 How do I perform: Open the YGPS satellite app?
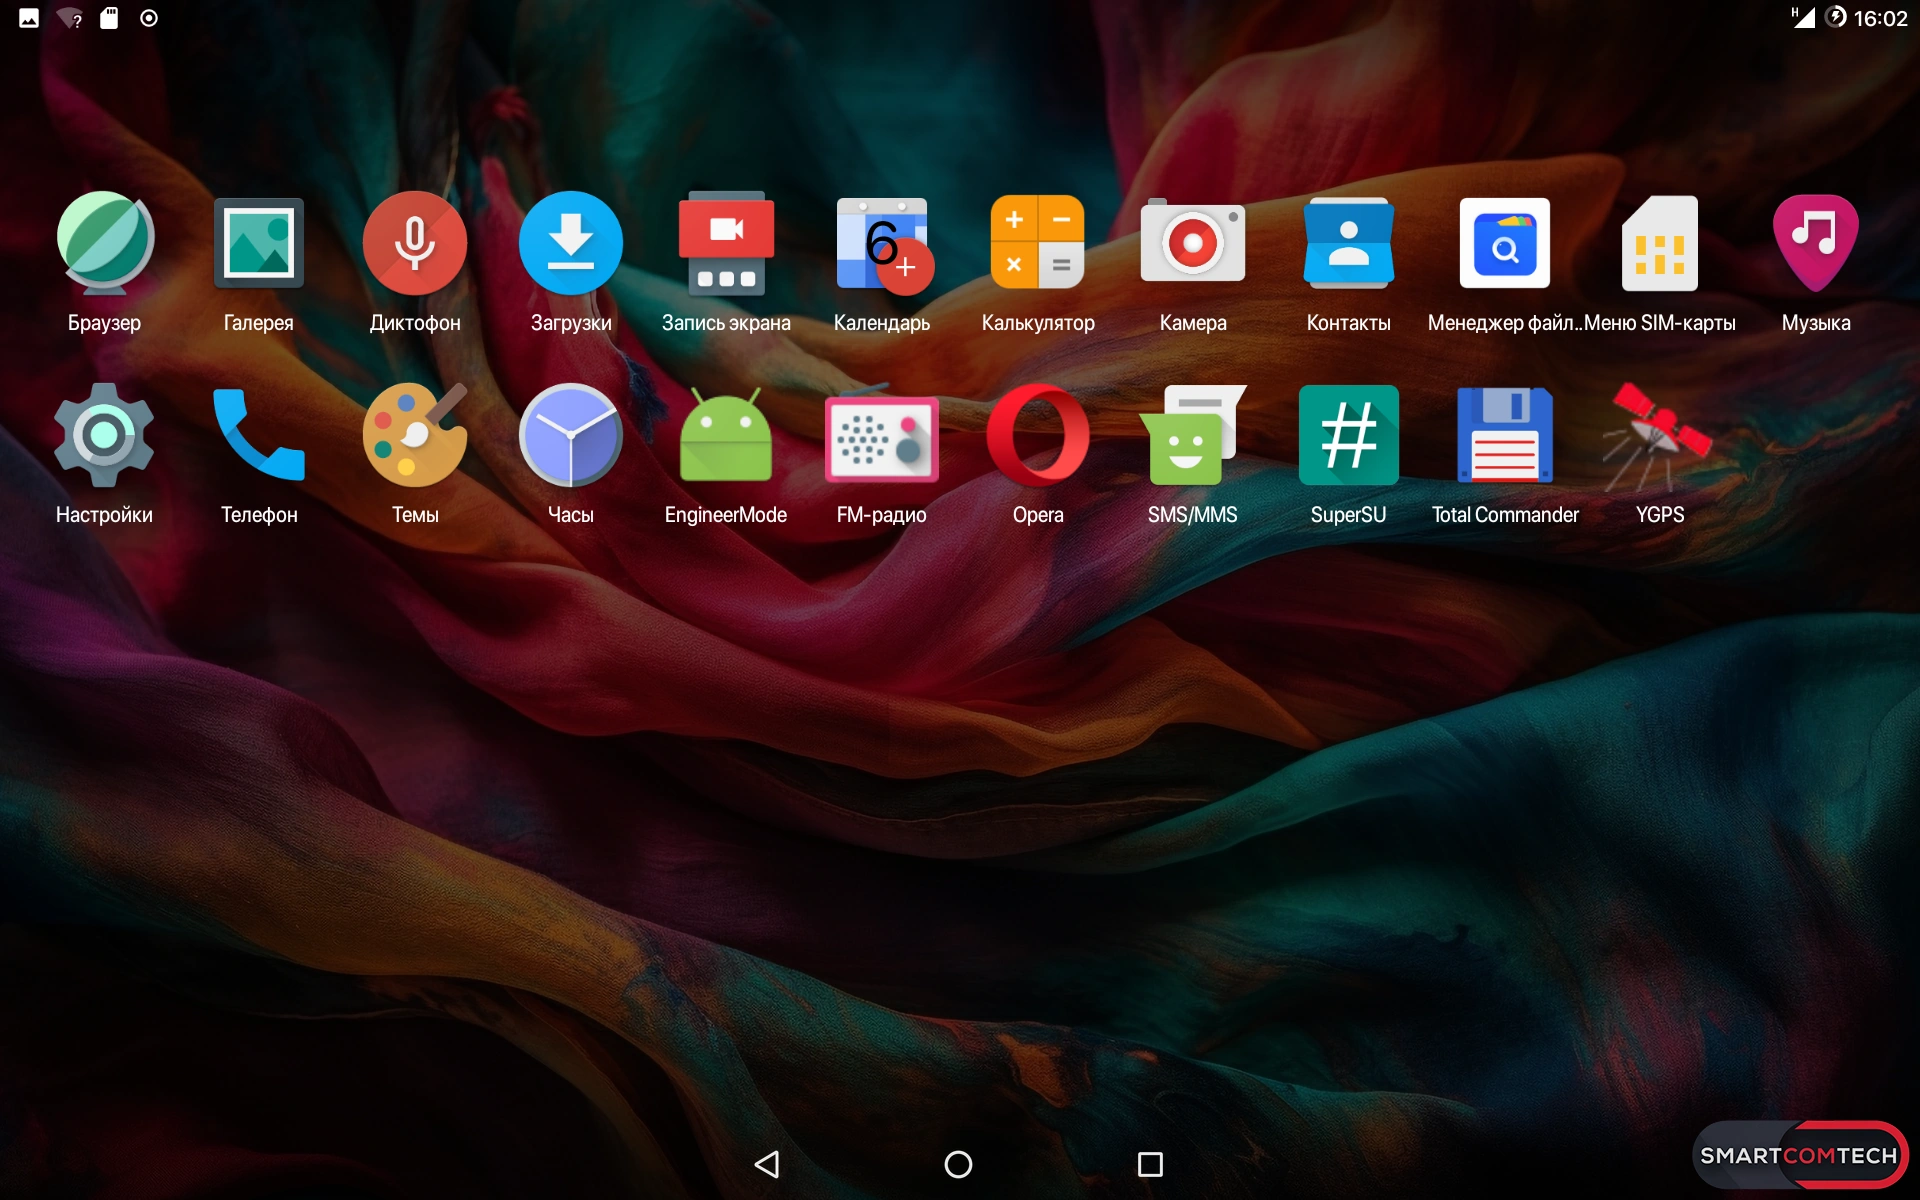coord(1659,437)
